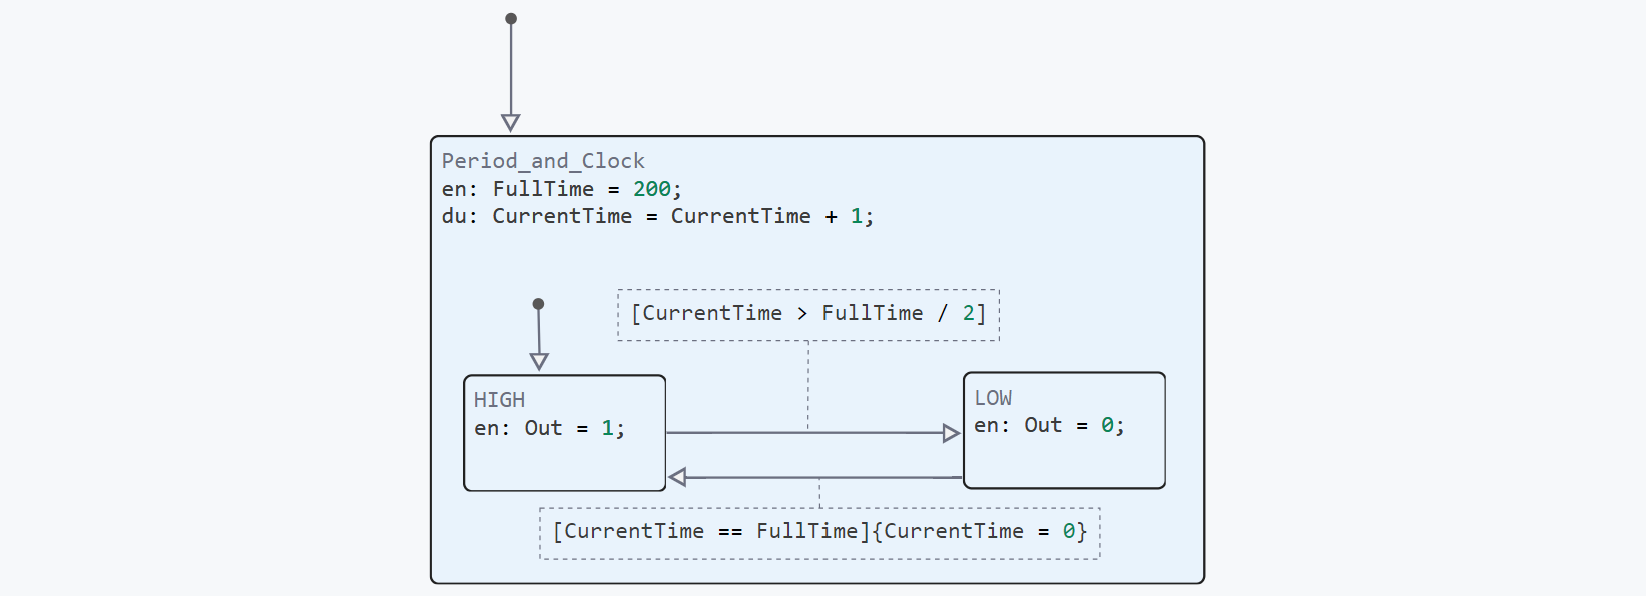
Task: Click the arrowhead entering the LOW state
Action: click(951, 433)
